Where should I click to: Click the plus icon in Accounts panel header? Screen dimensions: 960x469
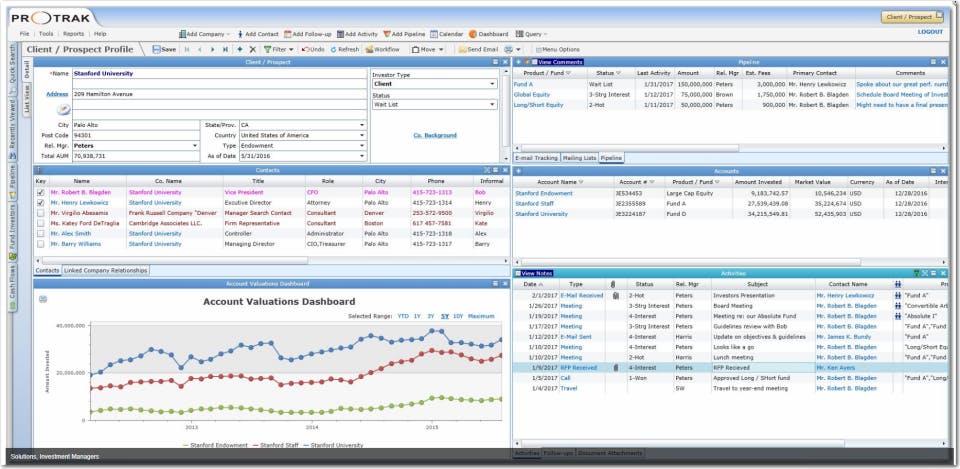[518, 171]
